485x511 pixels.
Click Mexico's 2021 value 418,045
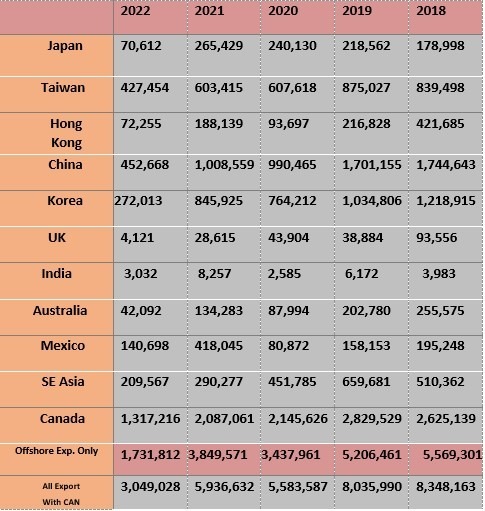(x=219, y=346)
